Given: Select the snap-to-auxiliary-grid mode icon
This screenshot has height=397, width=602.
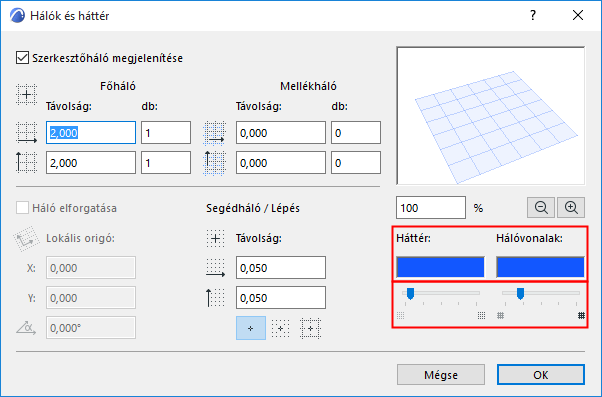Looking at the screenshot, I should (x=281, y=328).
